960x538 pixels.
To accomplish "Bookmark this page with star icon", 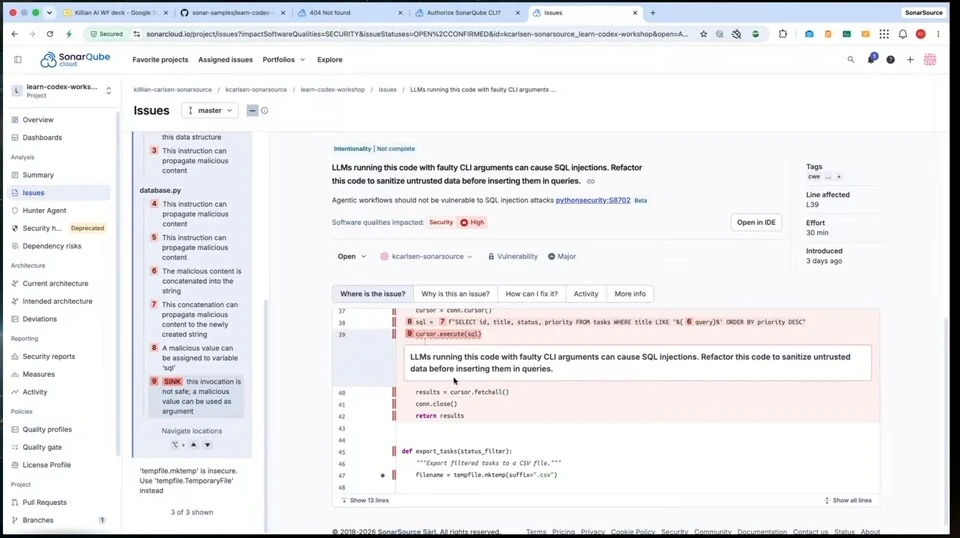I will click(703, 34).
